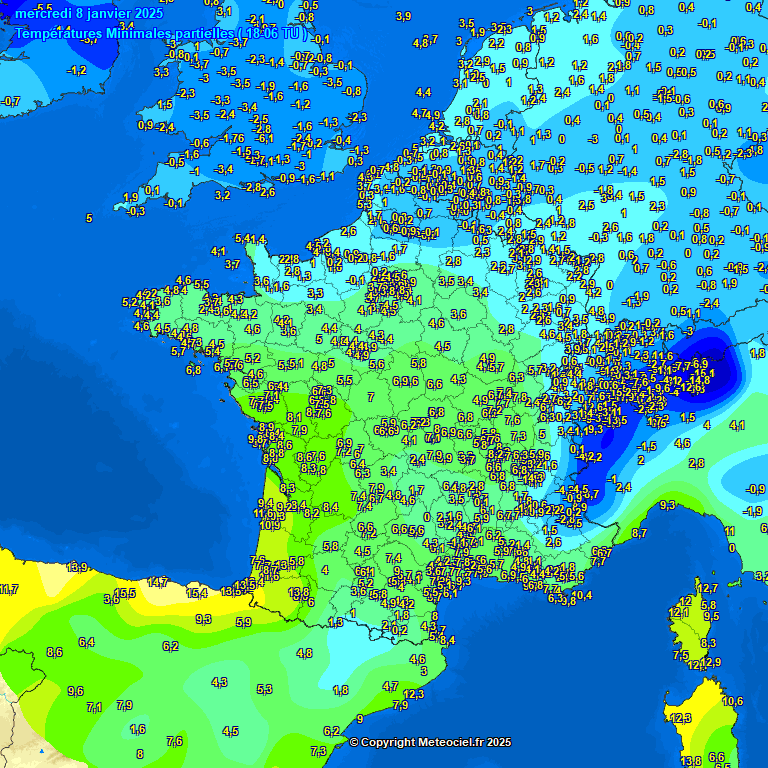This screenshot has height=768, width=768.
Task: Click the 11 value on the Italian coast
Action: click(x=730, y=531)
